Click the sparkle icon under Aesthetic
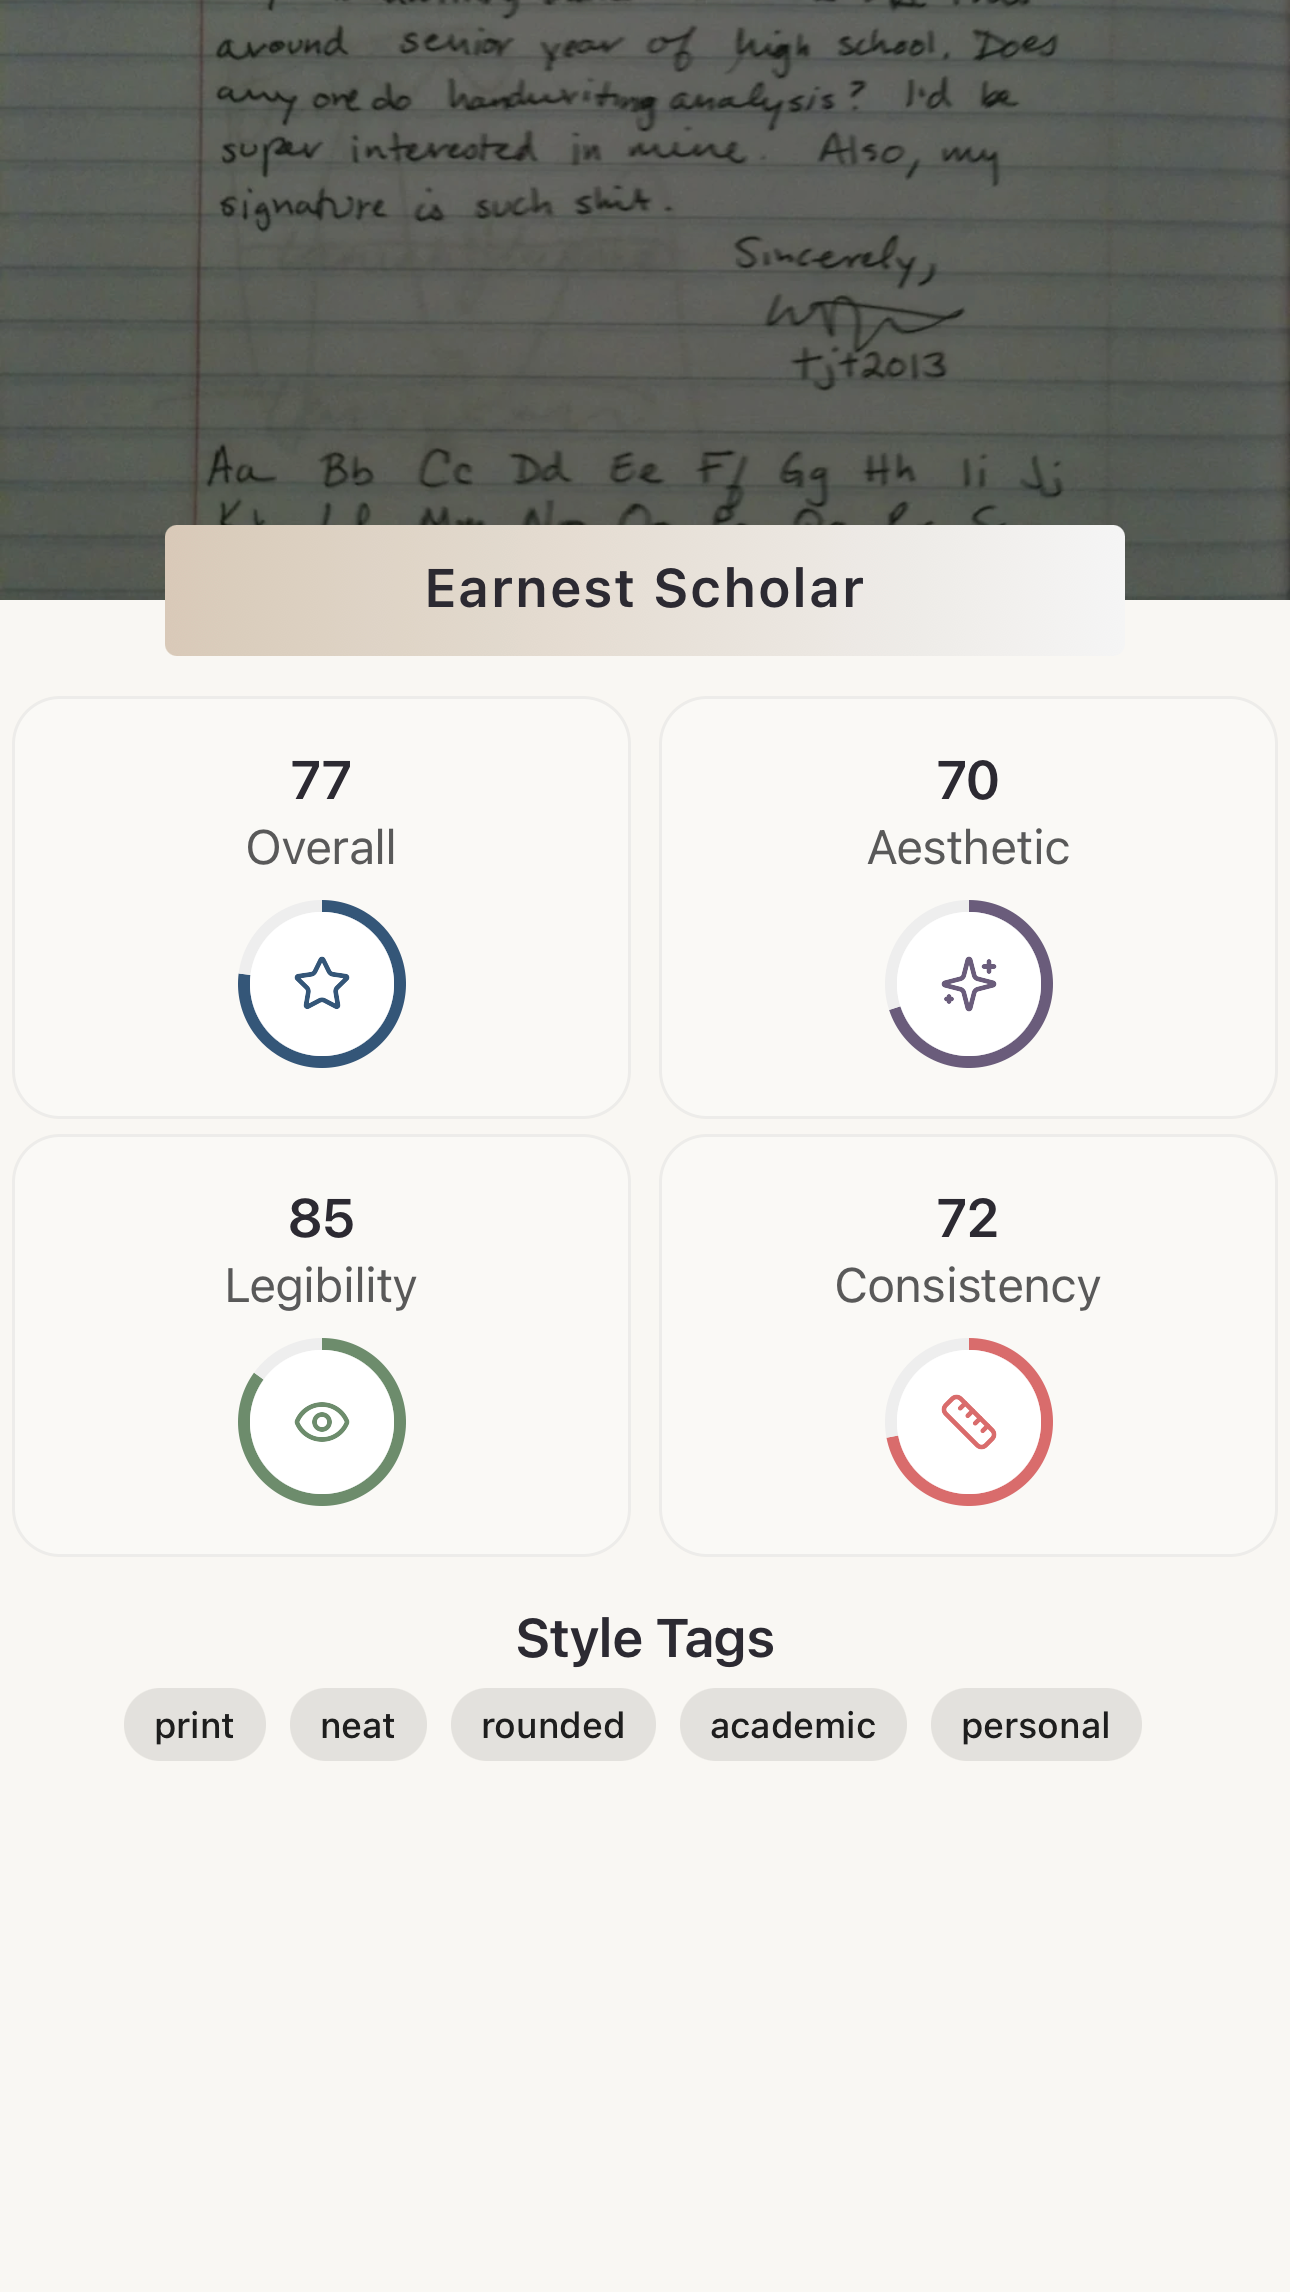Viewport: 1290px width, 2292px height. (968, 984)
